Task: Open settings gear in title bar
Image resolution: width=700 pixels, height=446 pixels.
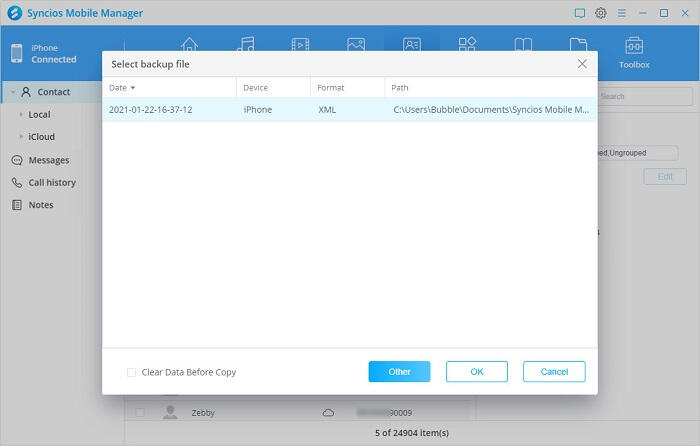Action: pyautogui.click(x=601, y=13)
